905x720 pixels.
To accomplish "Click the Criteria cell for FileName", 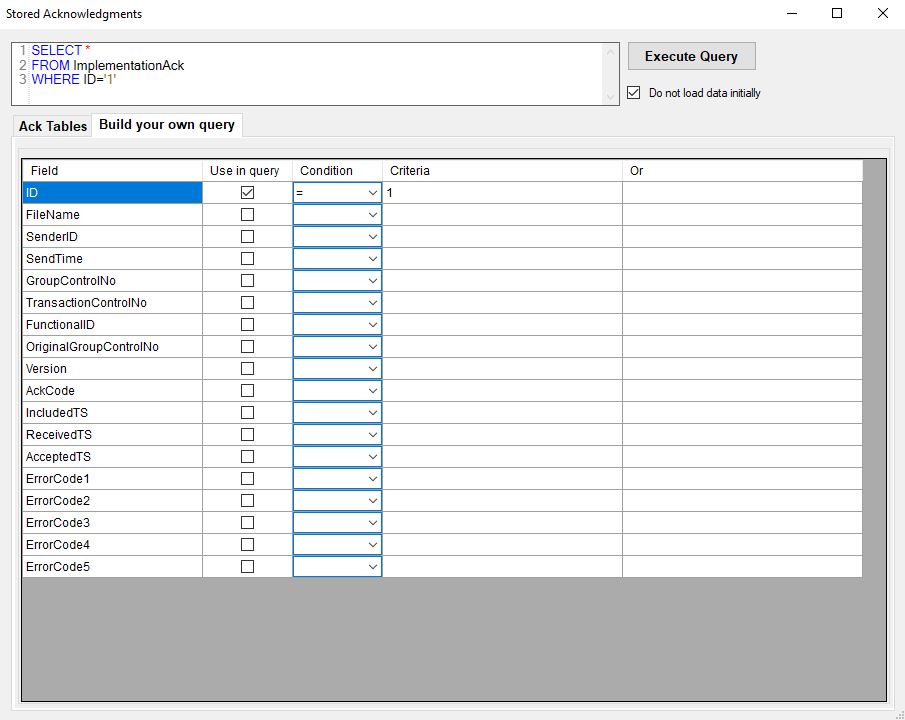I will tap(502, 214).
